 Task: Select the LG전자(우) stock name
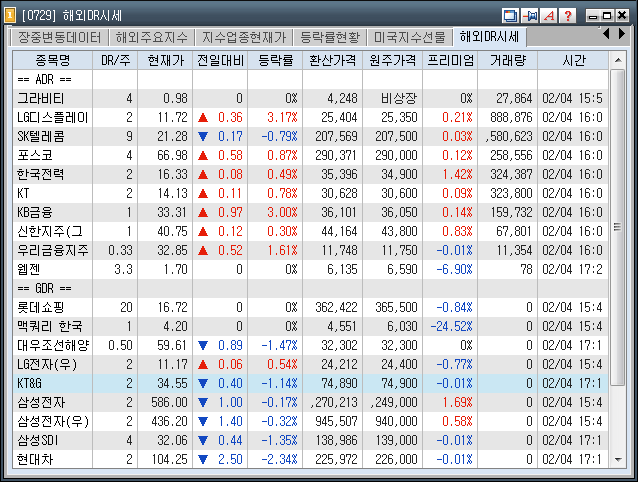(47, 364)
